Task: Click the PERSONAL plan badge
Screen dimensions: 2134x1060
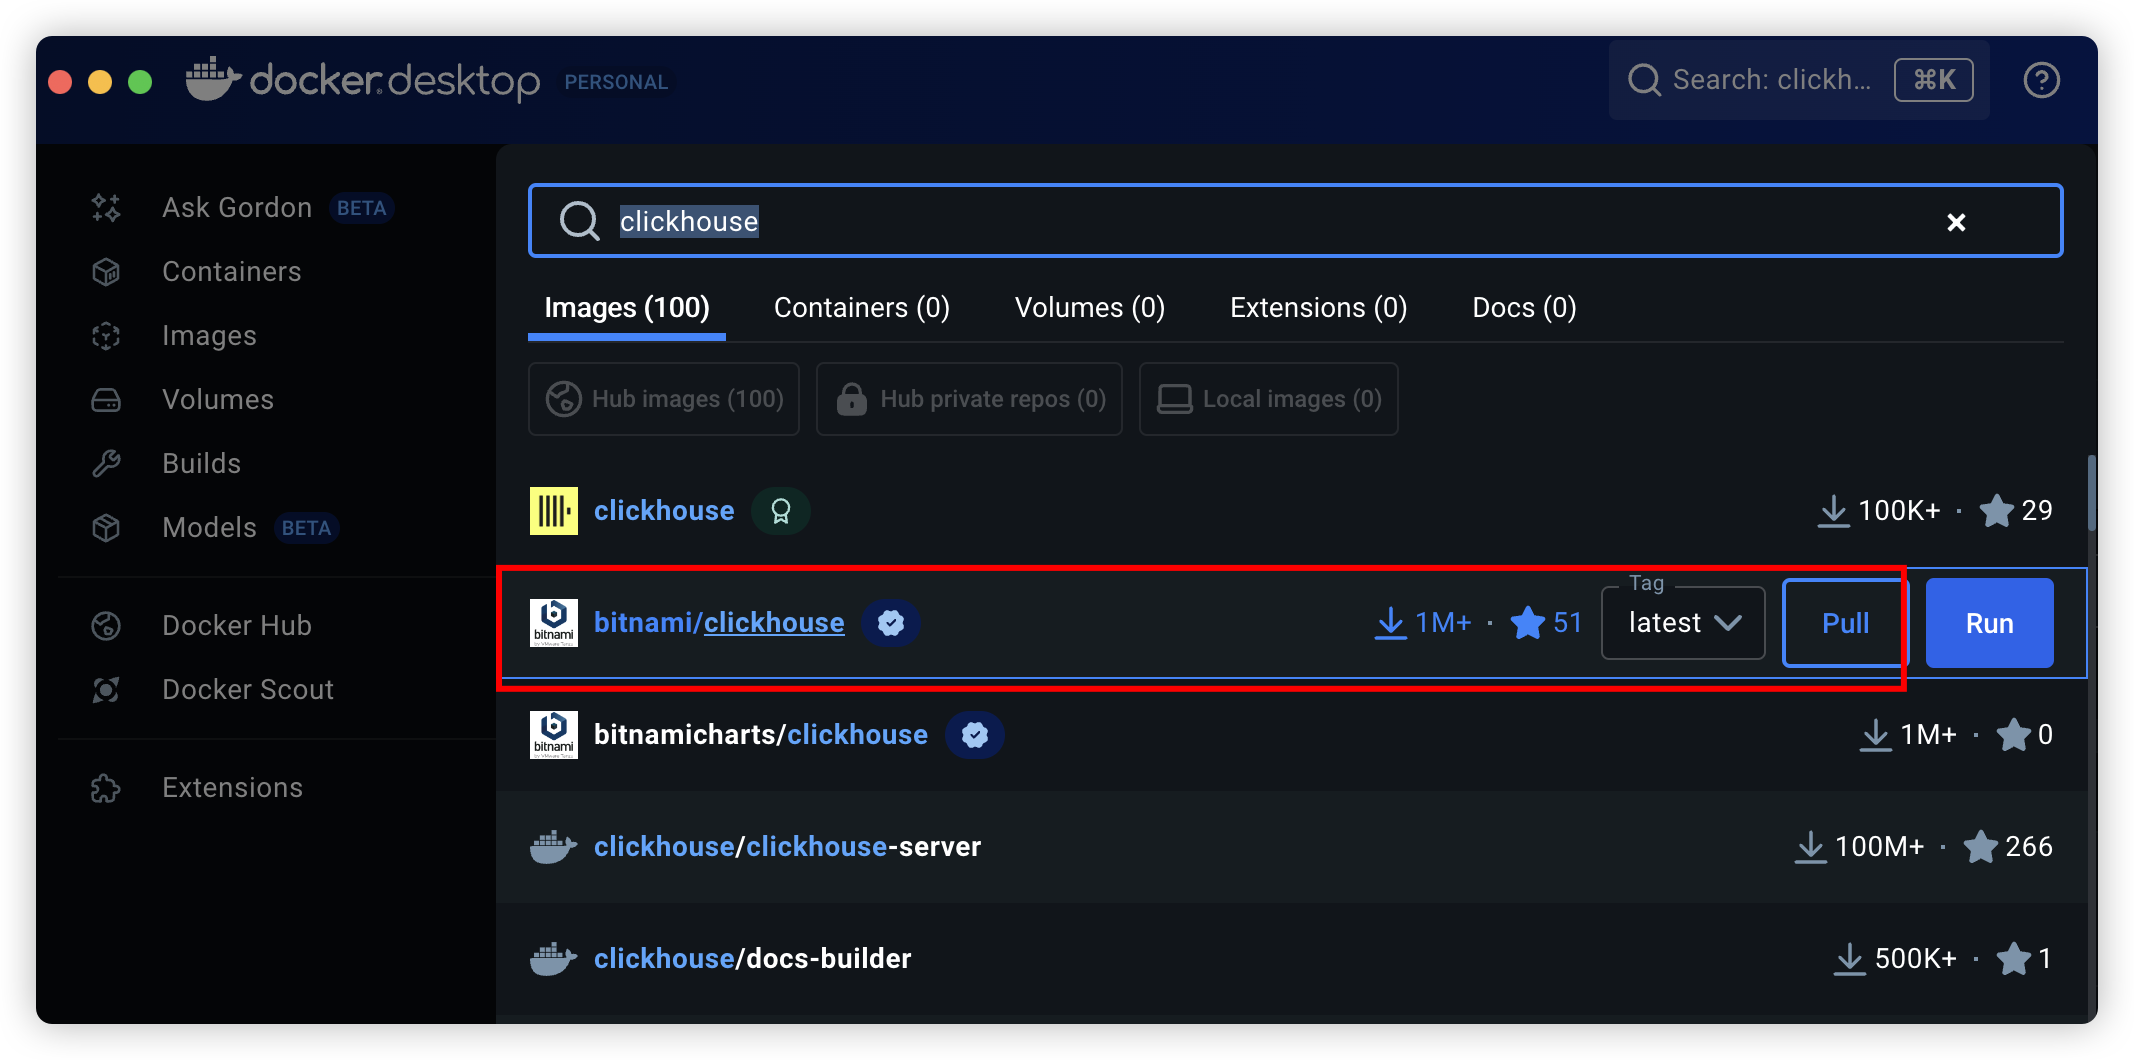Action: click(x=616, y=82)
